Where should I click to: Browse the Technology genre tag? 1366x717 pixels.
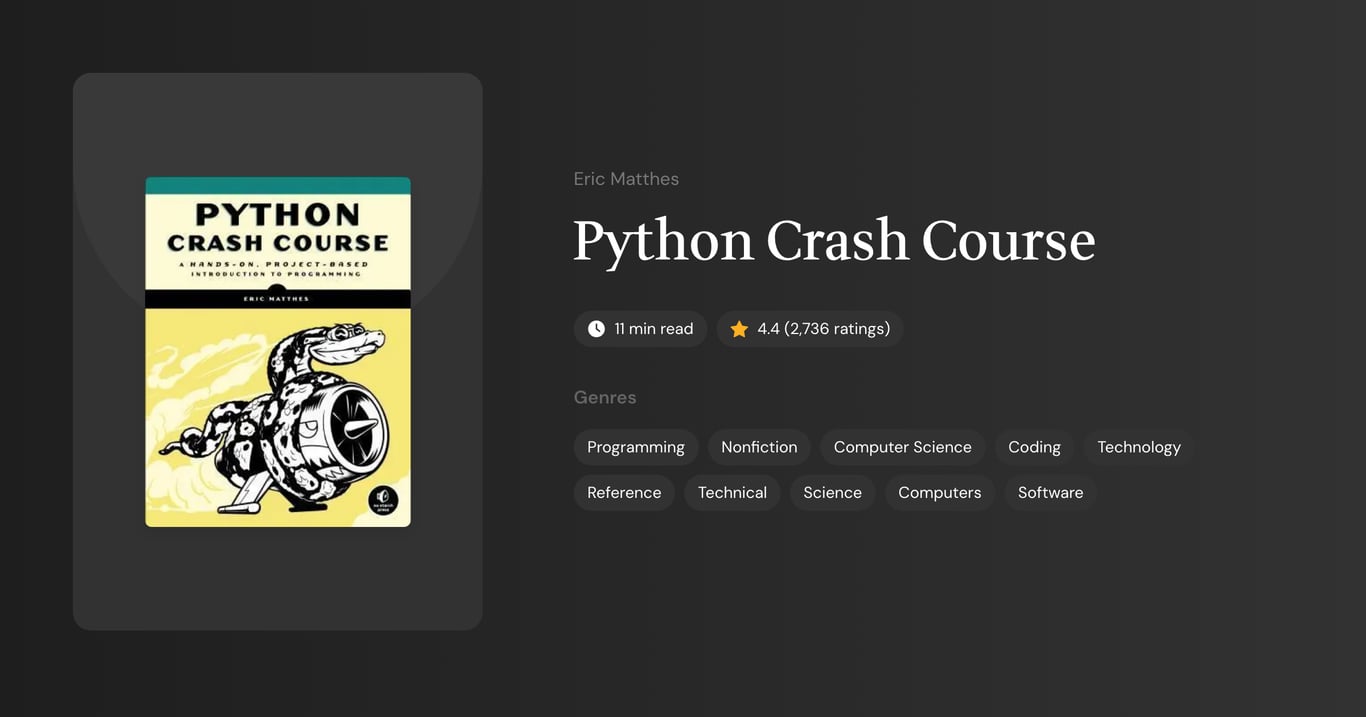coord(1139,447)
